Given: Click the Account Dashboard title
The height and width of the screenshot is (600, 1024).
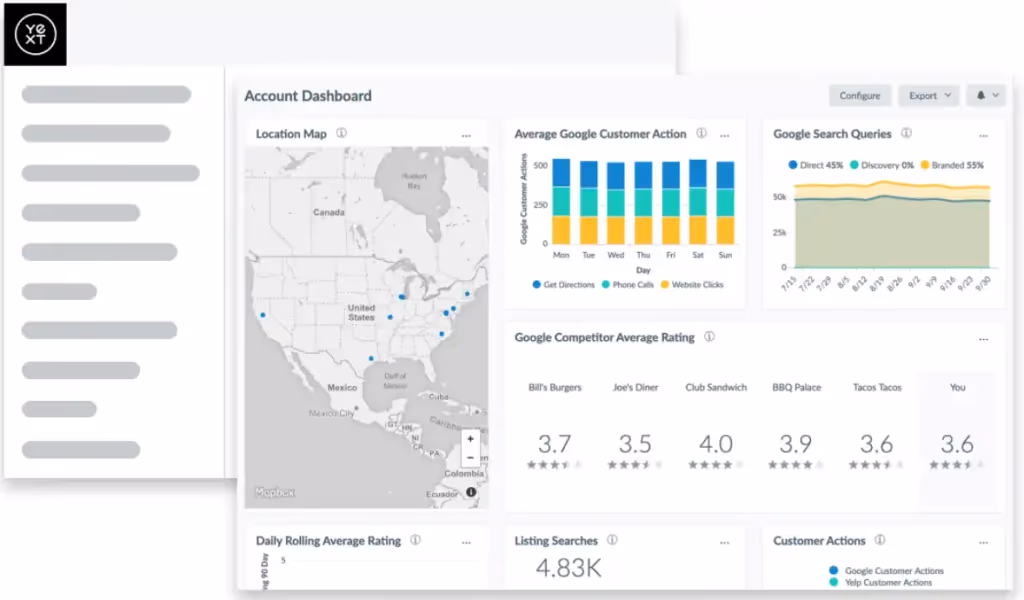Looking at the screenshot, I should (x=308, y=96).
